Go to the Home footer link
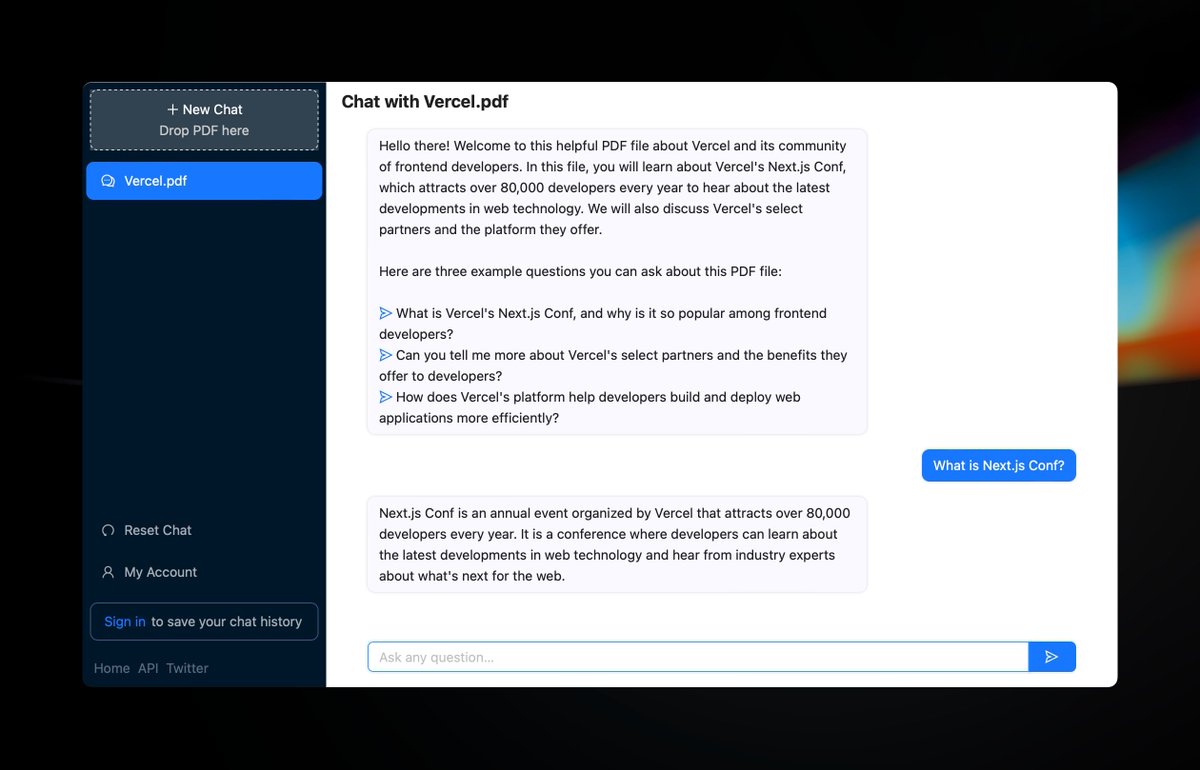Viewport: 1200px width, 770px height. [112, 668]
